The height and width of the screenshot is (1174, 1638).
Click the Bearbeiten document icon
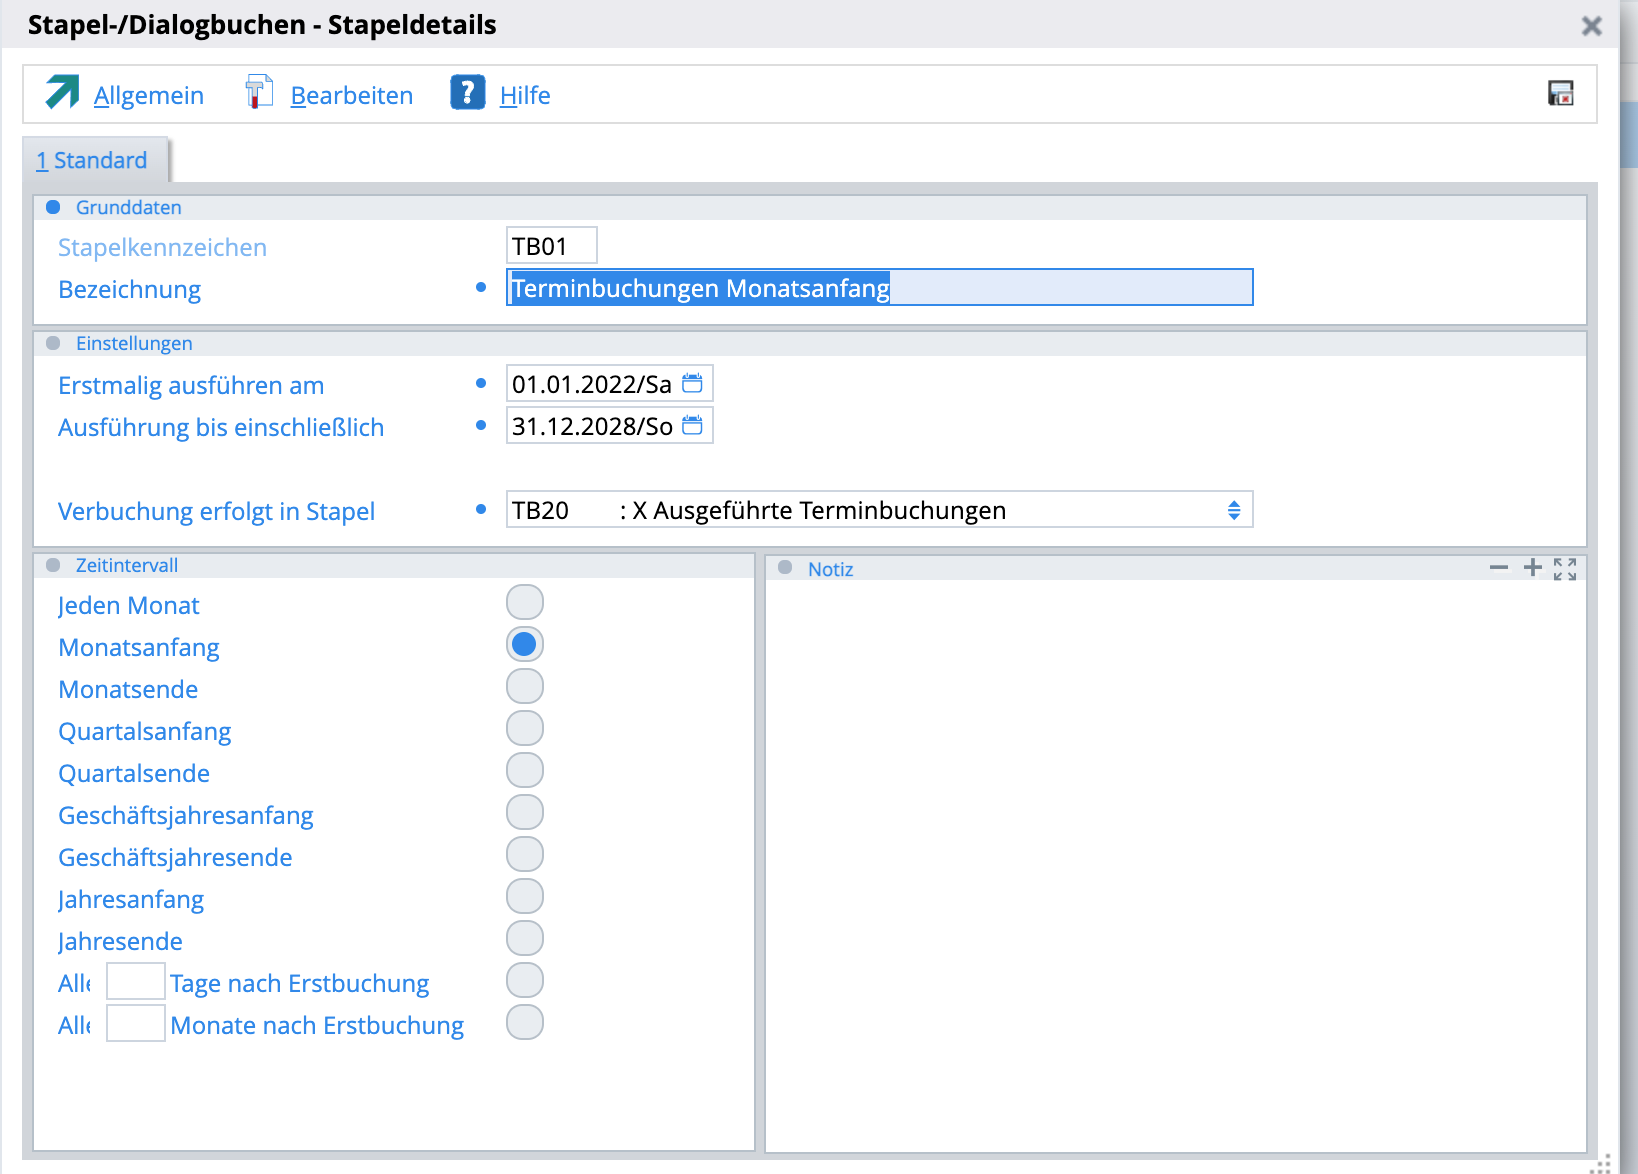point(259,93)
